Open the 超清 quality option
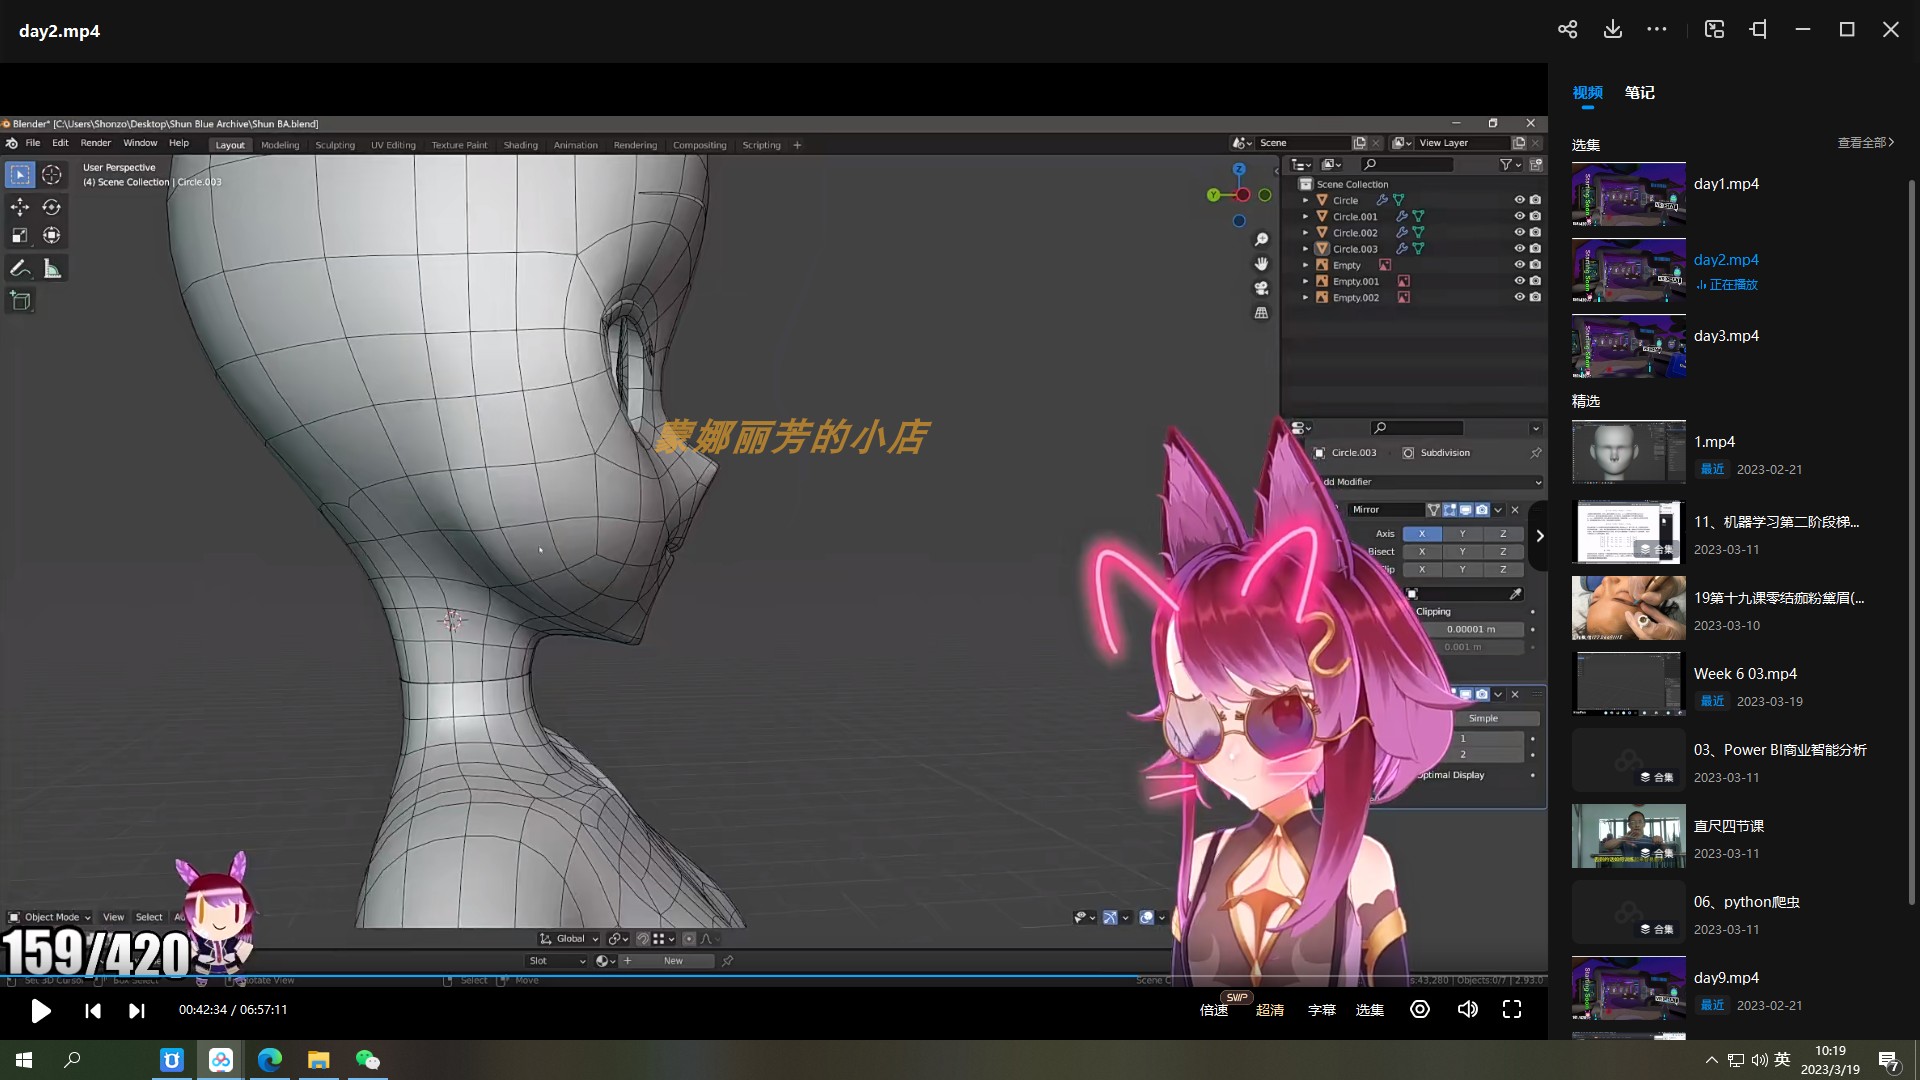The height and width of the screenshot is (1080, 1920). [1270, 1010]
